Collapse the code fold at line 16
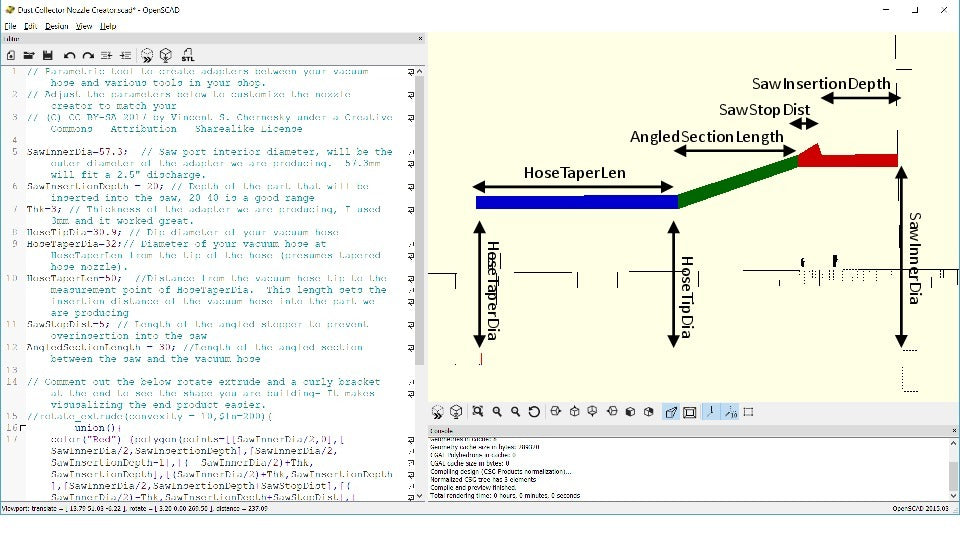 click(x=23, y=427)
